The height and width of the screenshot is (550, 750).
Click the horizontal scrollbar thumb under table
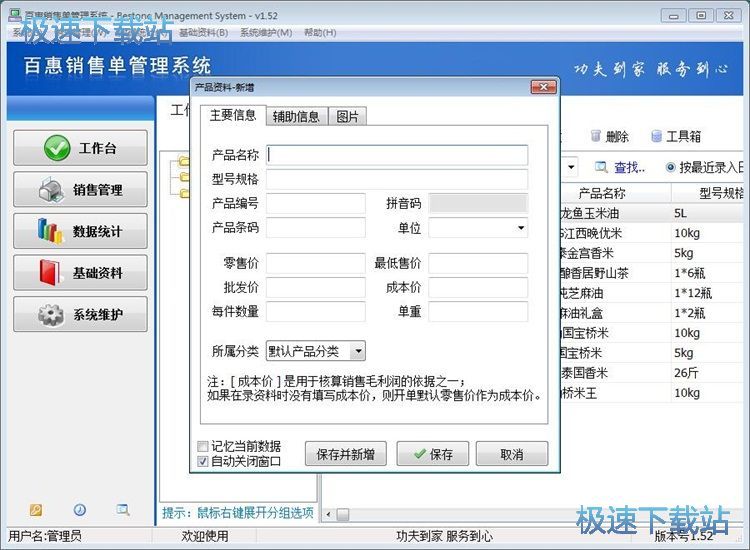click(x=342, y=515)
